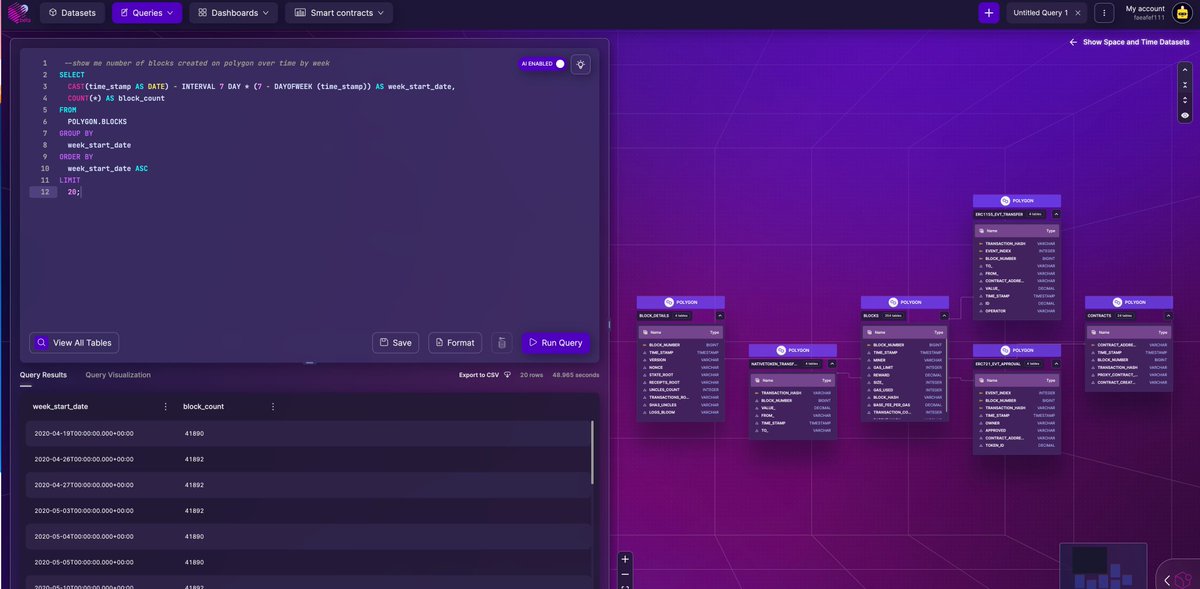This screenshot has height=589, width=1200.
Task: Click the Polygon icon on ERC721_EVT_APPROVAL card
Action: point(1007,351)
